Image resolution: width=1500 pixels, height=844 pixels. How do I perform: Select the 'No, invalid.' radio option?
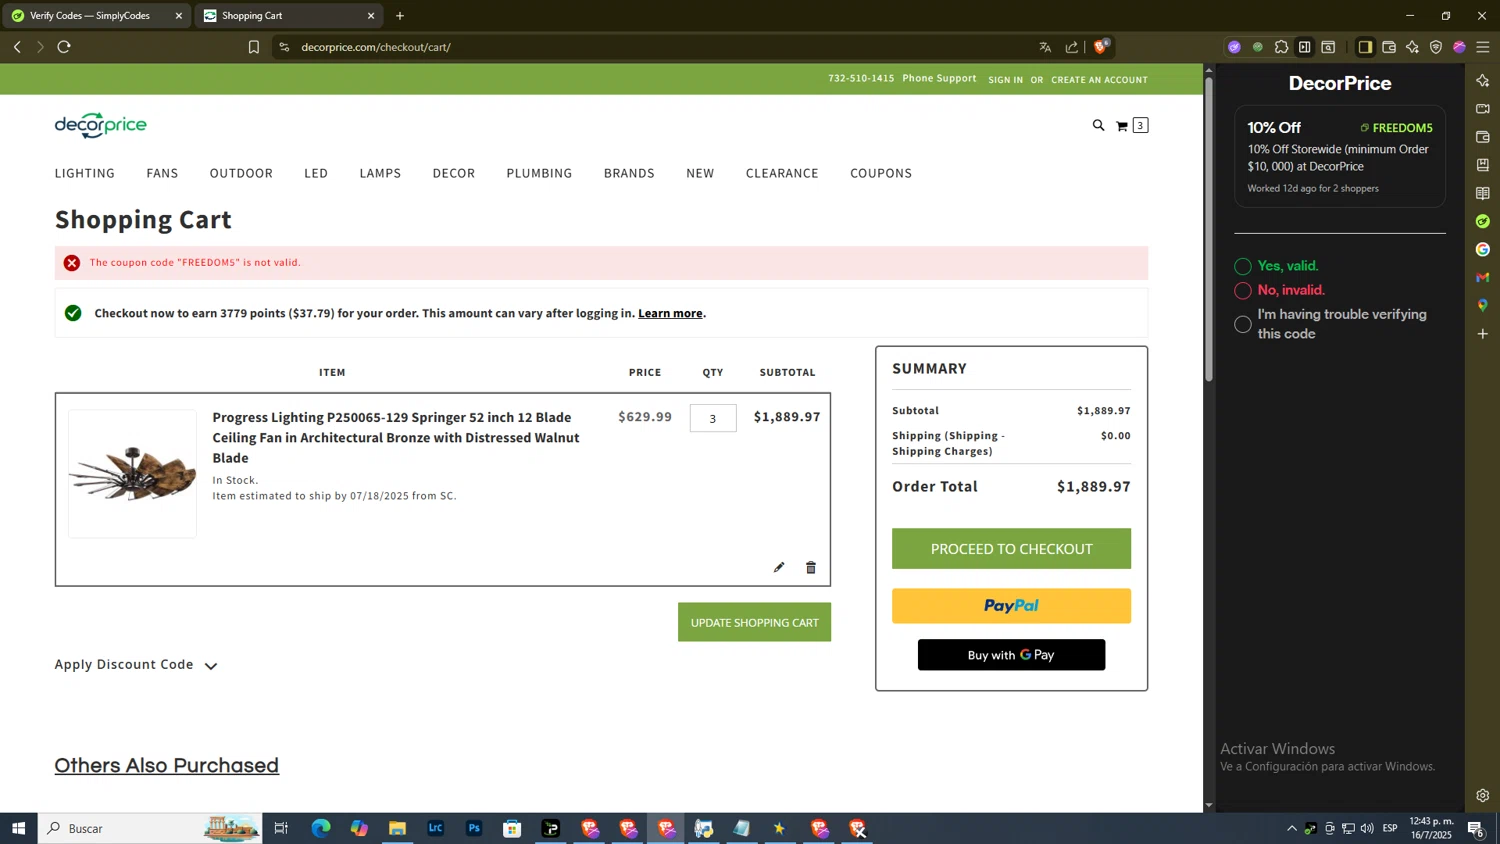tap(1243, 290)
